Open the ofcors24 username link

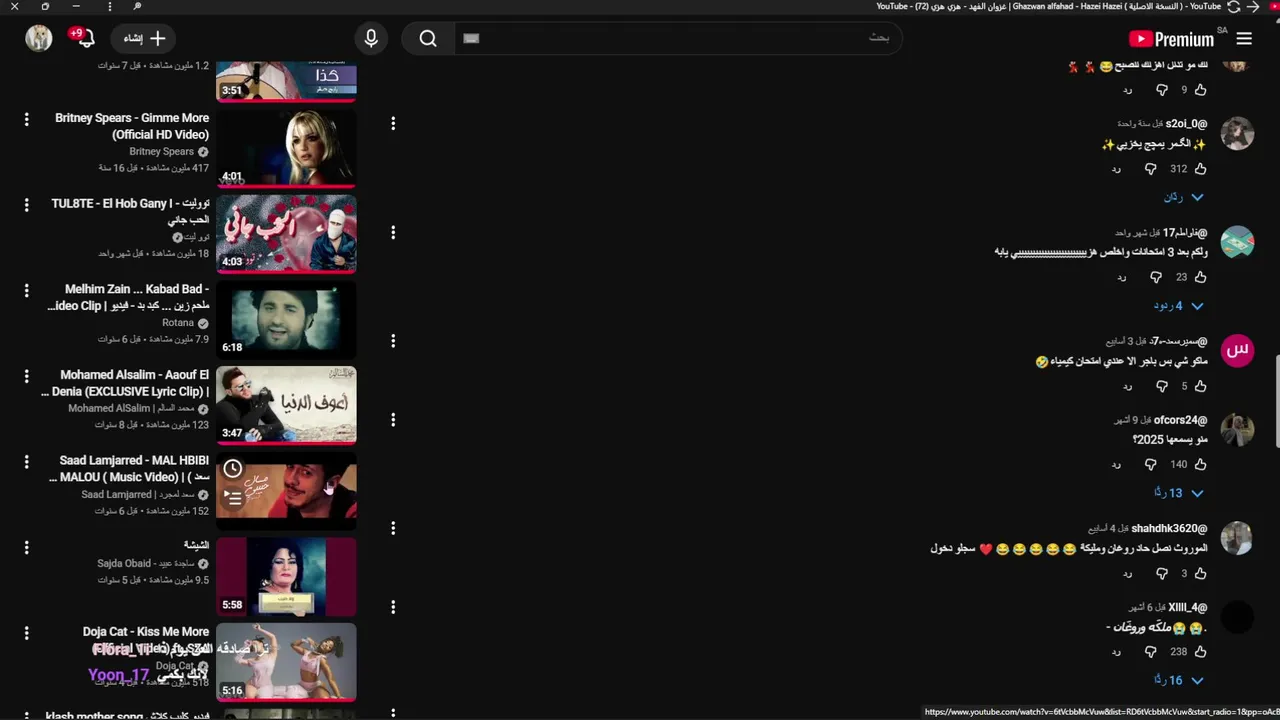tap(1180, 420)
